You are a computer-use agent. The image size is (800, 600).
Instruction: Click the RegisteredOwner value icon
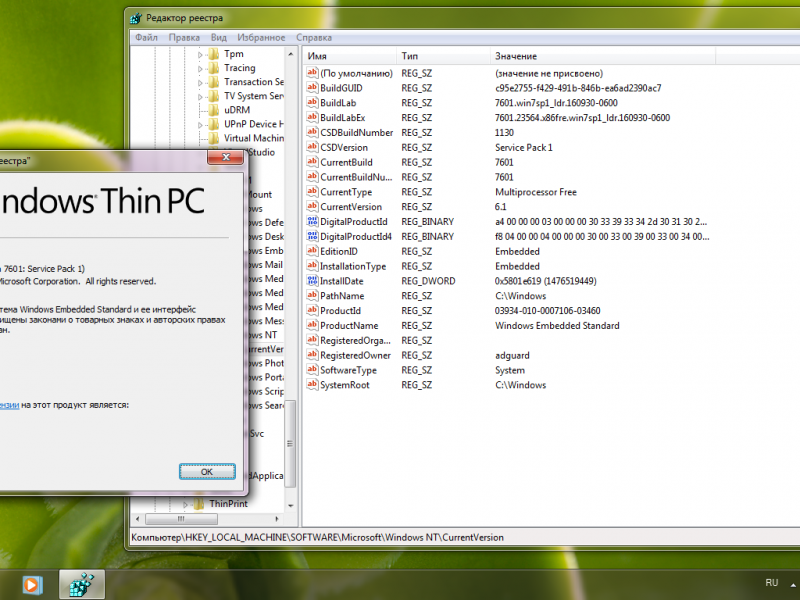312,355
